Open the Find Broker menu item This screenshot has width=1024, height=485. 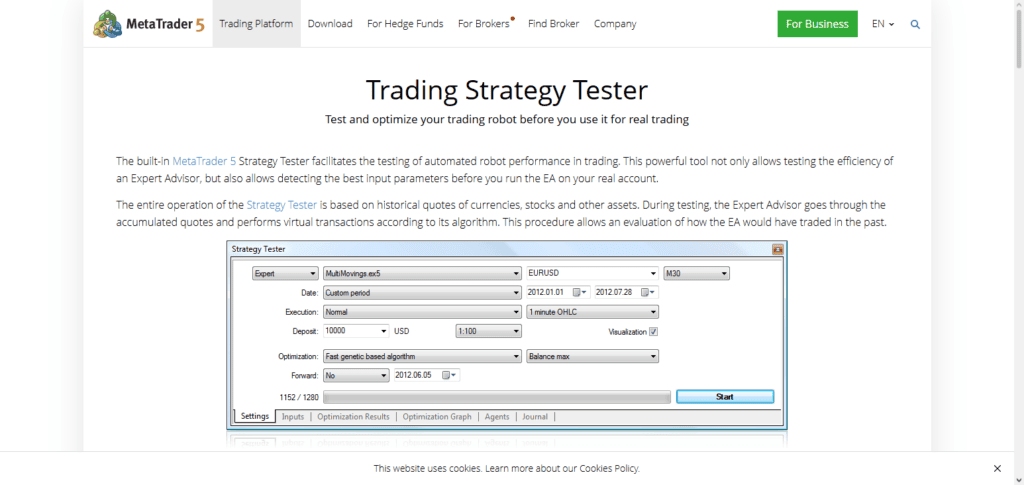click(554, 23)
